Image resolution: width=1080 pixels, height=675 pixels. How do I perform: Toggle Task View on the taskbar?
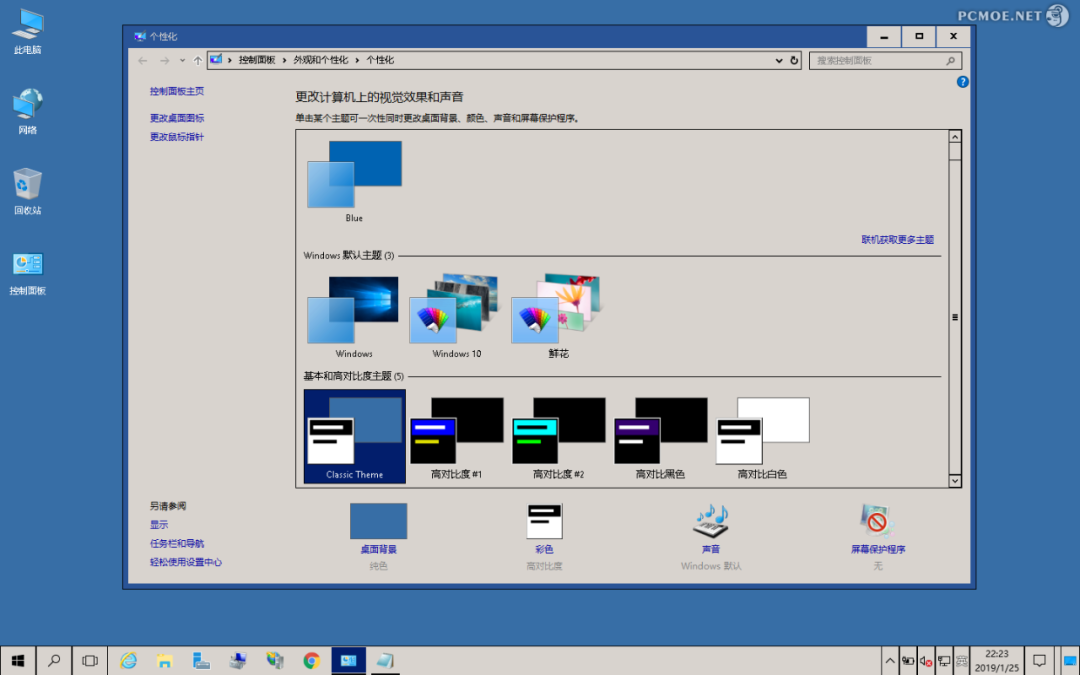click(89, 660)
